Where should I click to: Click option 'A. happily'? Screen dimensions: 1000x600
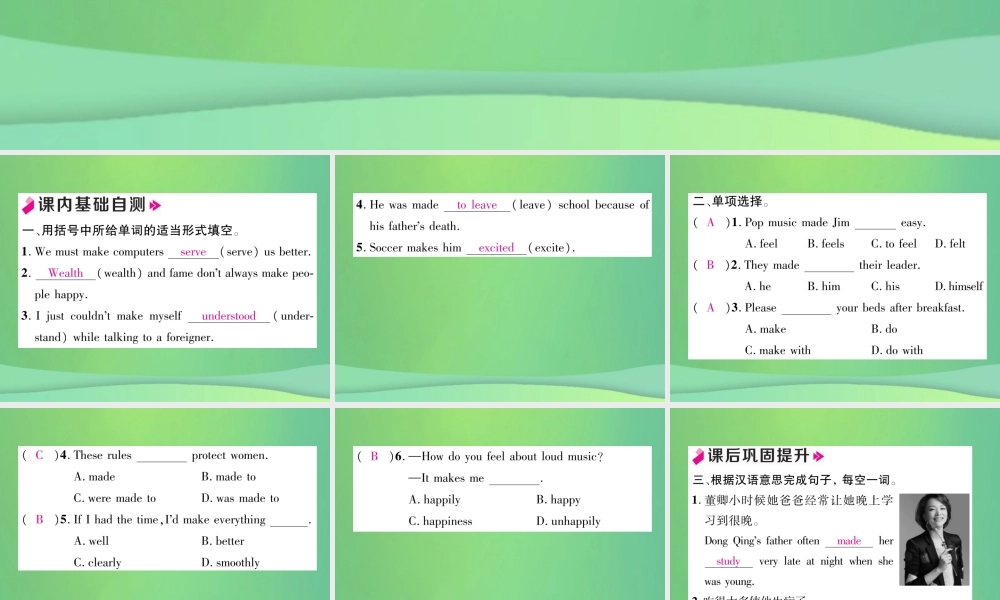click(x=434, y=500)
